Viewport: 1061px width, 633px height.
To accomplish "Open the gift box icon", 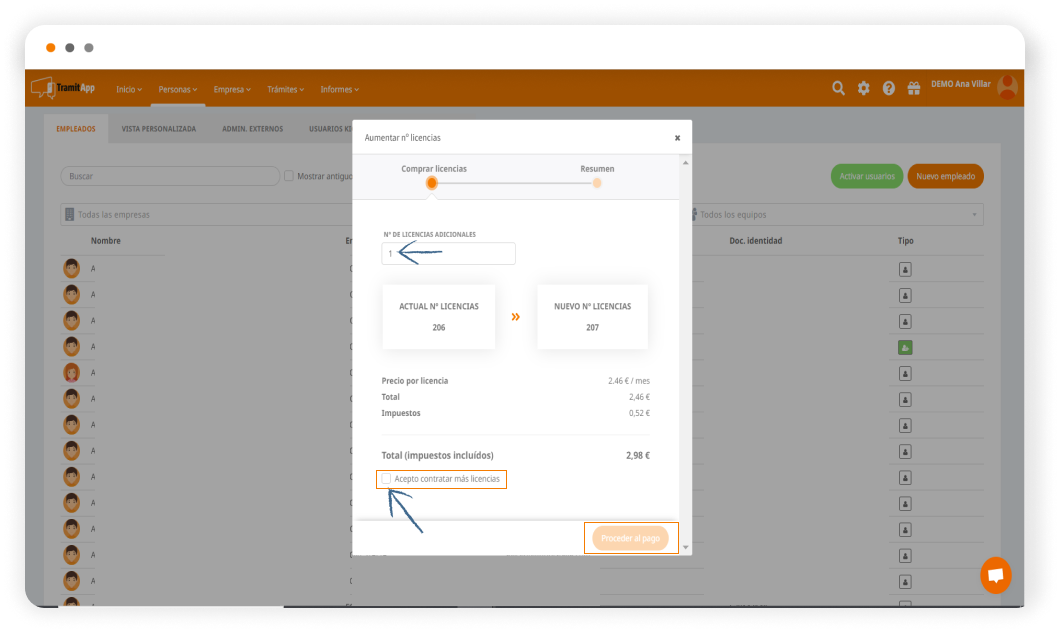I will pos(913,88).
